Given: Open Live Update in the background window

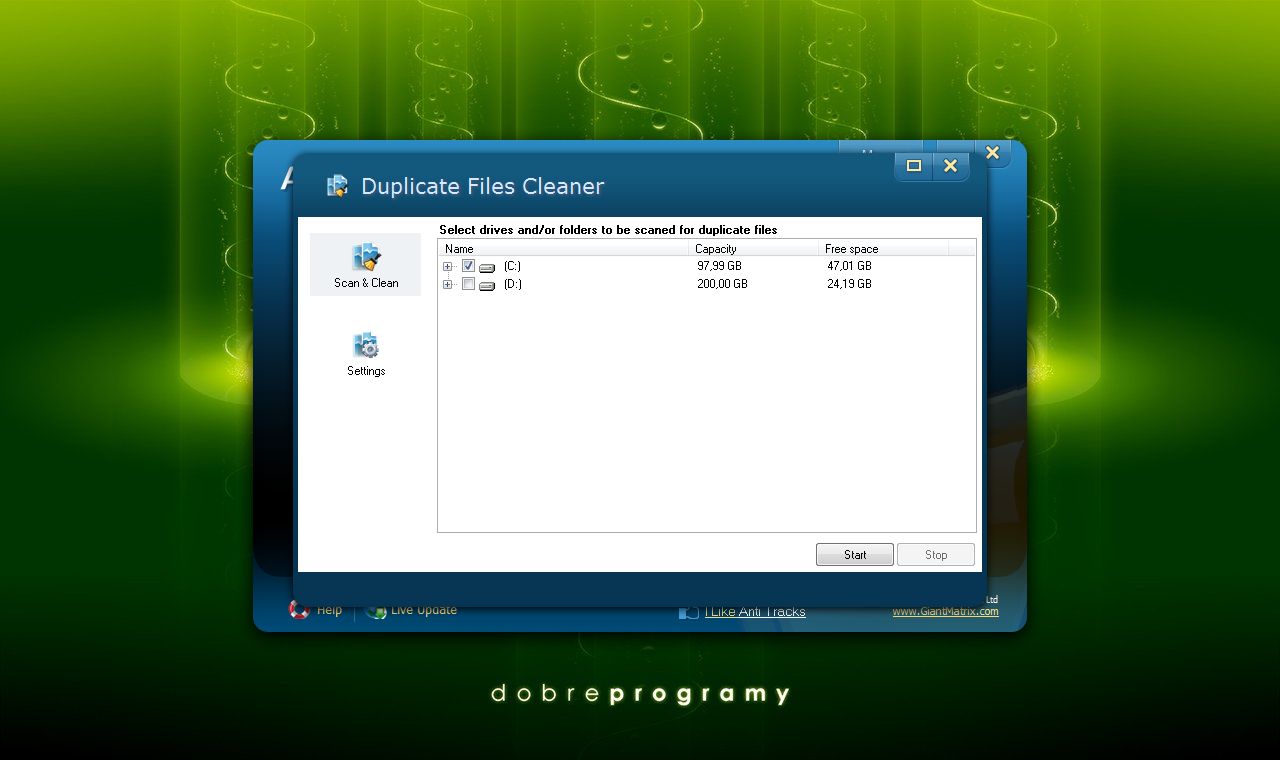Looking at the screenshot, I should [424, 610].
